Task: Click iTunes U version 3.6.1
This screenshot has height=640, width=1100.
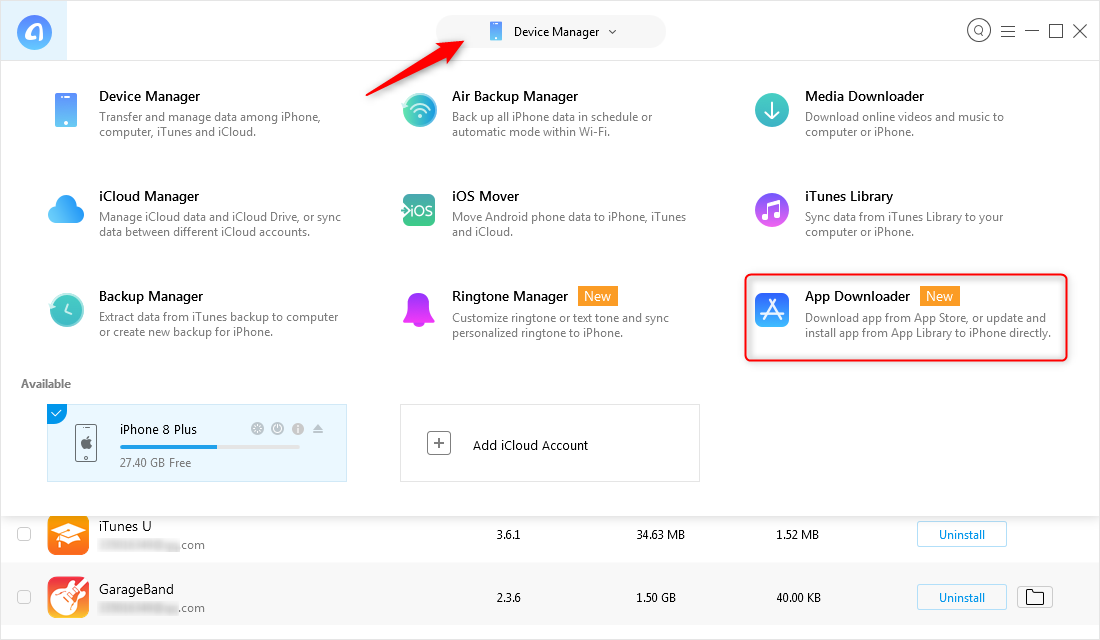Action: coord(509,535)
